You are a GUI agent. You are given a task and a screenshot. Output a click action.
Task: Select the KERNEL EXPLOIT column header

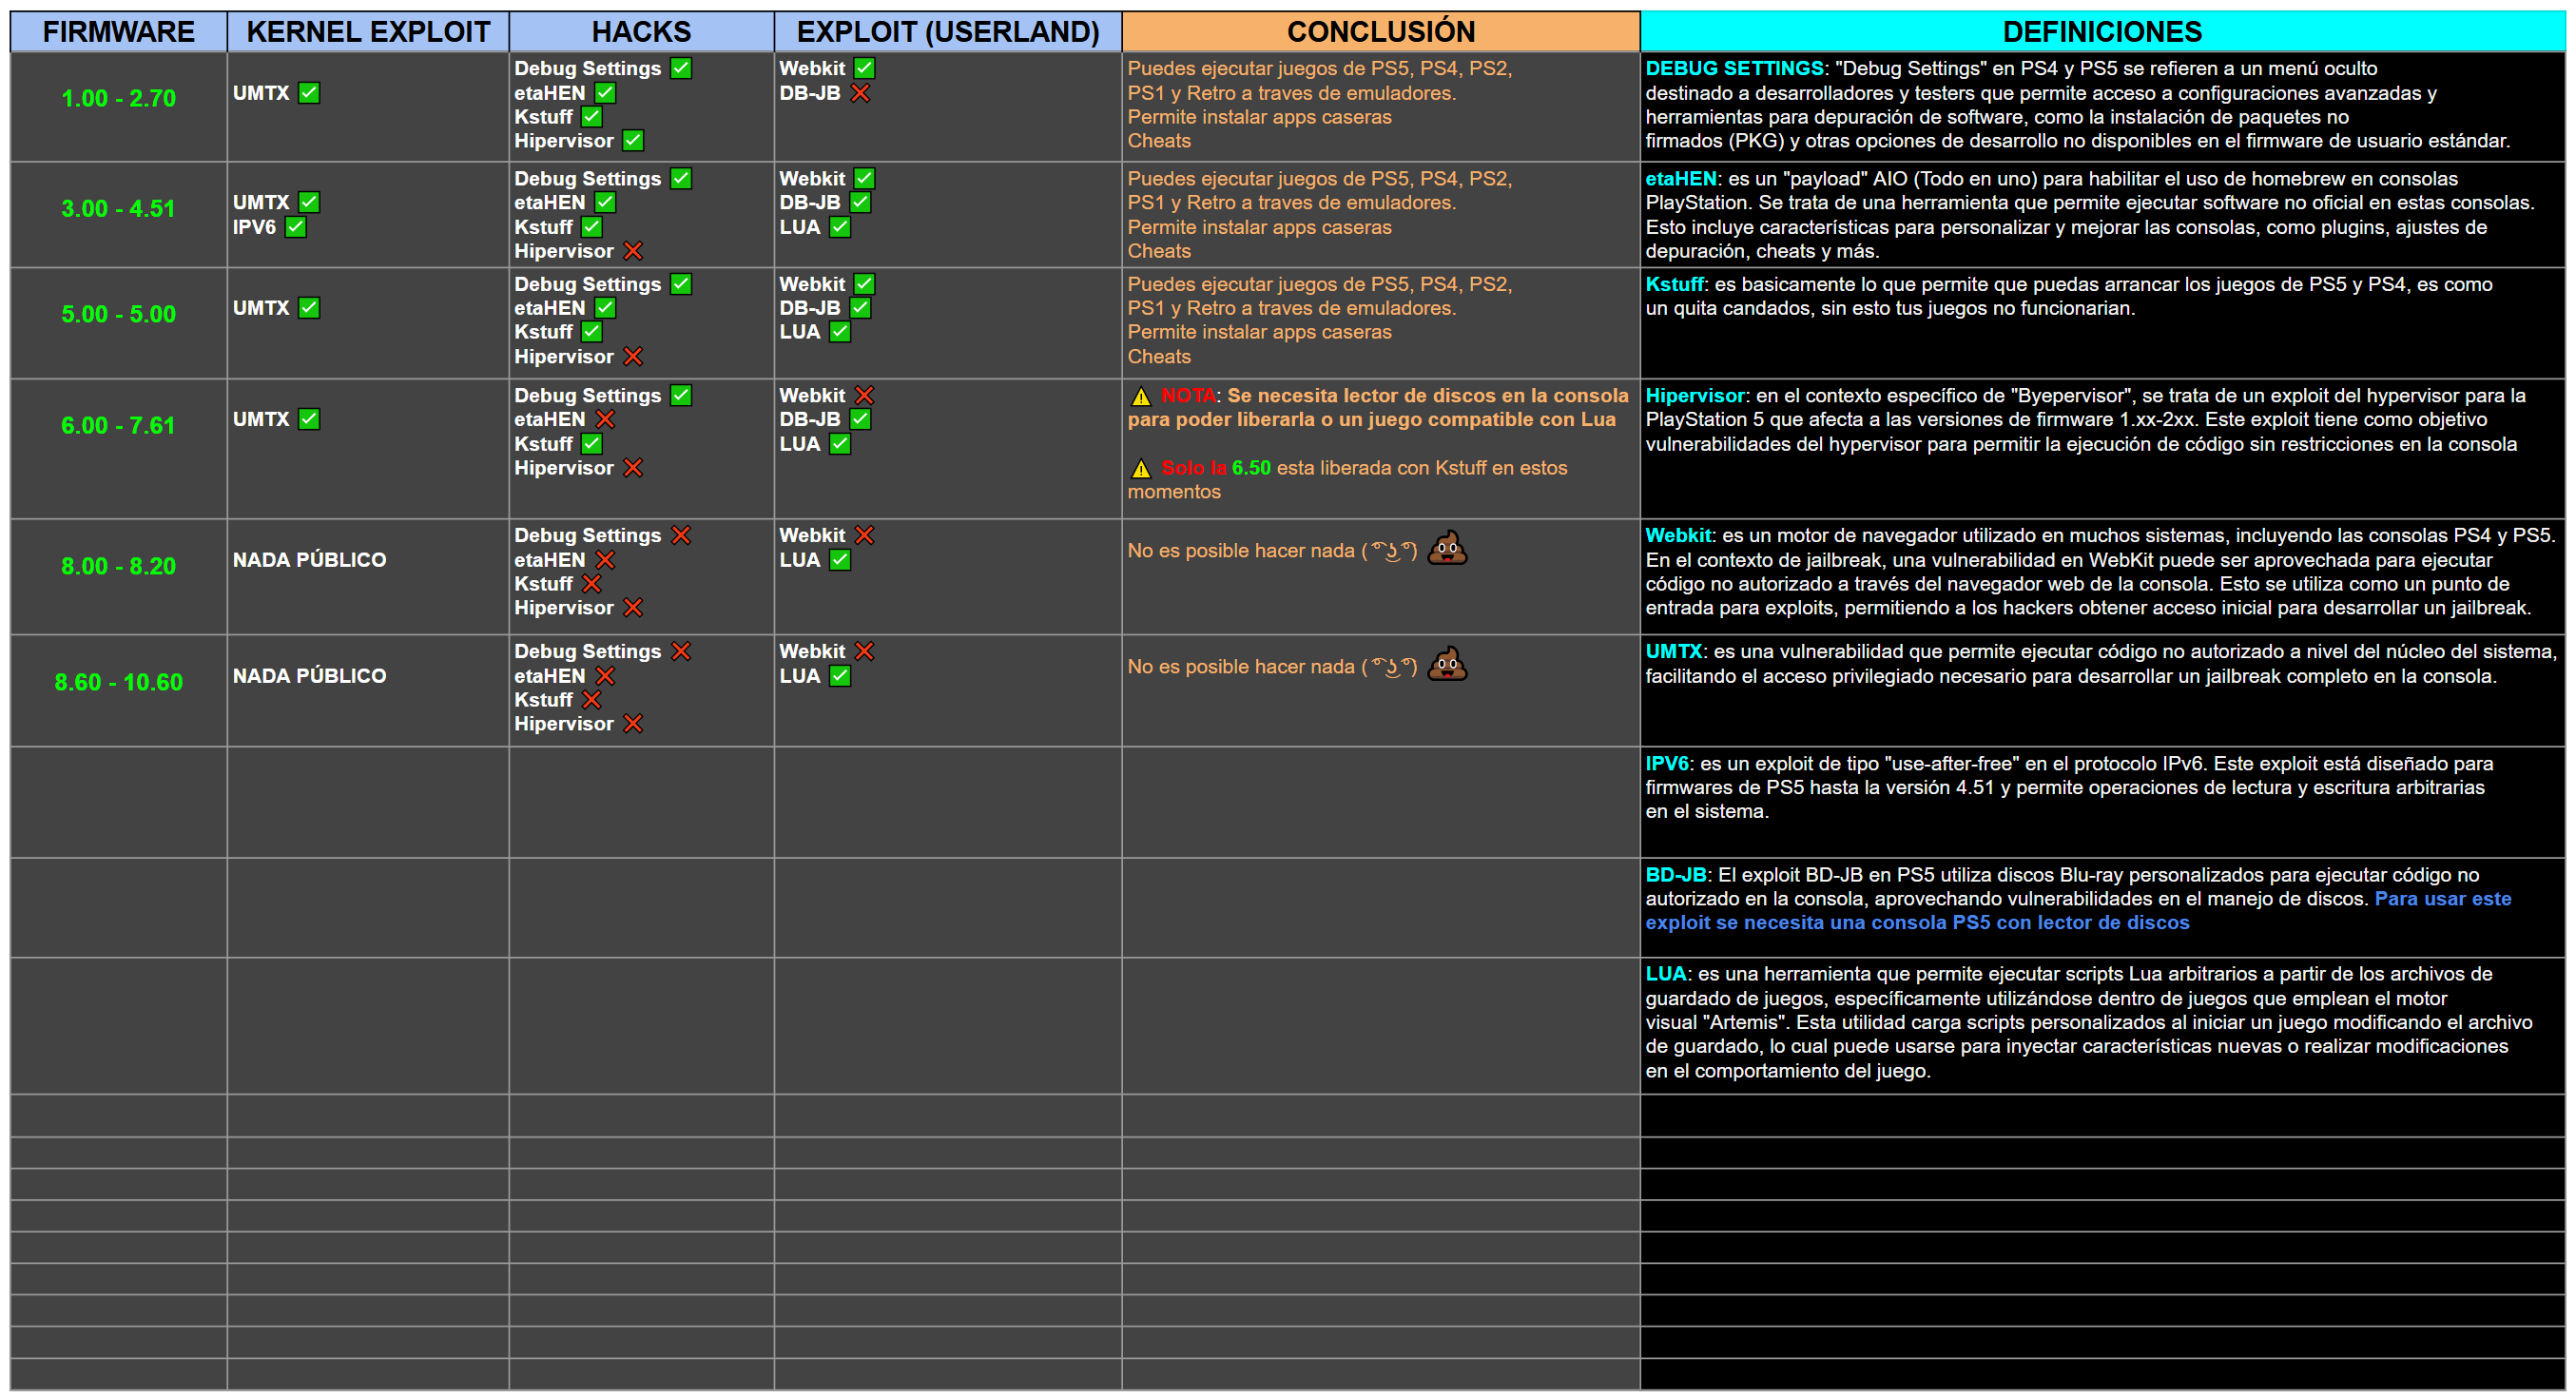point(368,31)
